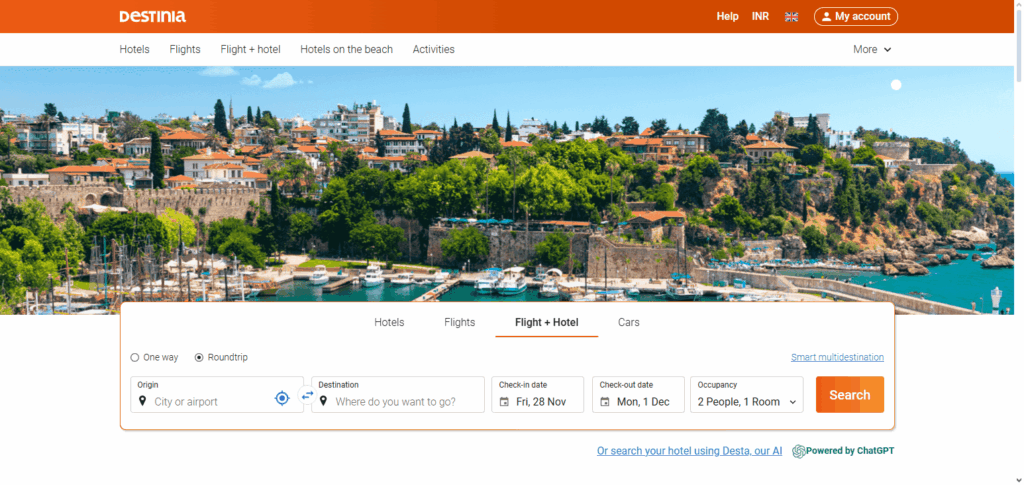Swap origin and destination arrows icon
1024x485 pixels.
pos(307,395)
